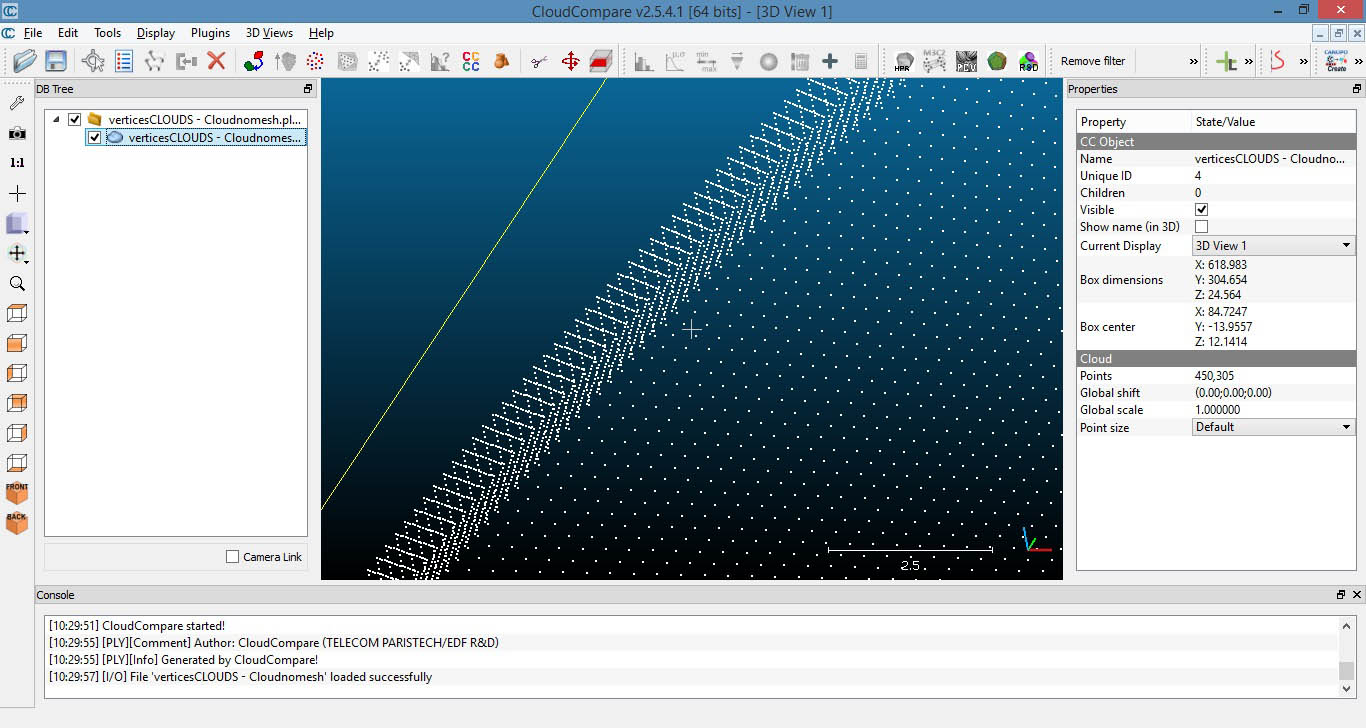Image resolution: width=1366 pixels, height=728 pixels.
Task: Click the Save floppy disk icon
Action: (x=56, y=61)
